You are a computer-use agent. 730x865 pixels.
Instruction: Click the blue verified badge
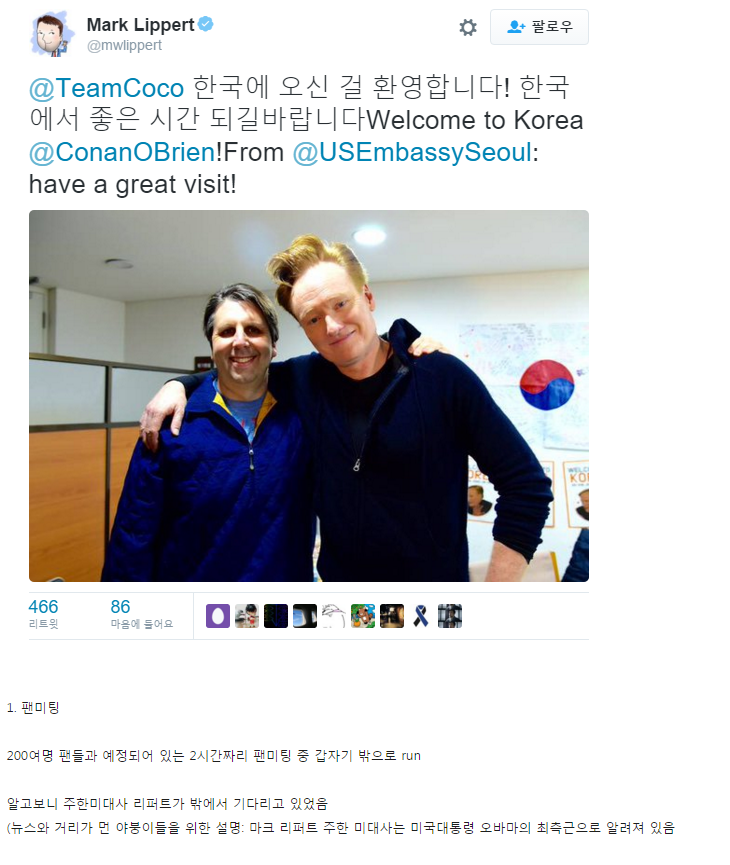pyautogui.click(x=206, y=24)
